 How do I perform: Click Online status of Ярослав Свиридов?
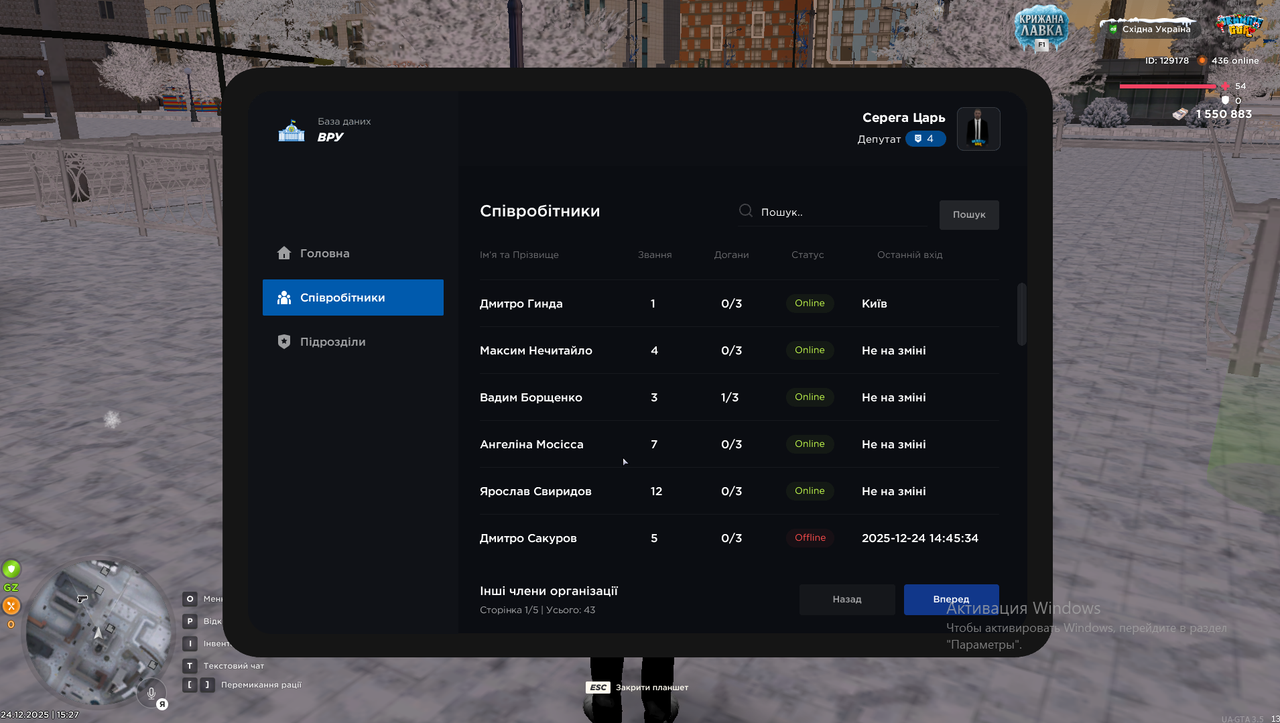click(810, 491)
